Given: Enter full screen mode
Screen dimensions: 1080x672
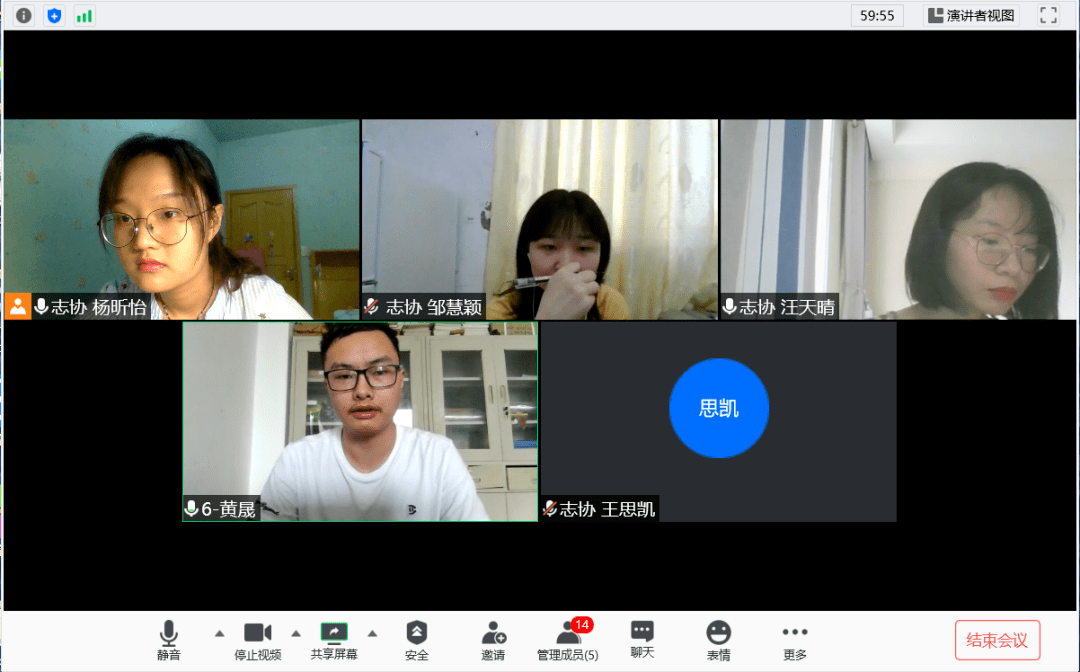Looking at the screenshot, I should point(1048,15).
